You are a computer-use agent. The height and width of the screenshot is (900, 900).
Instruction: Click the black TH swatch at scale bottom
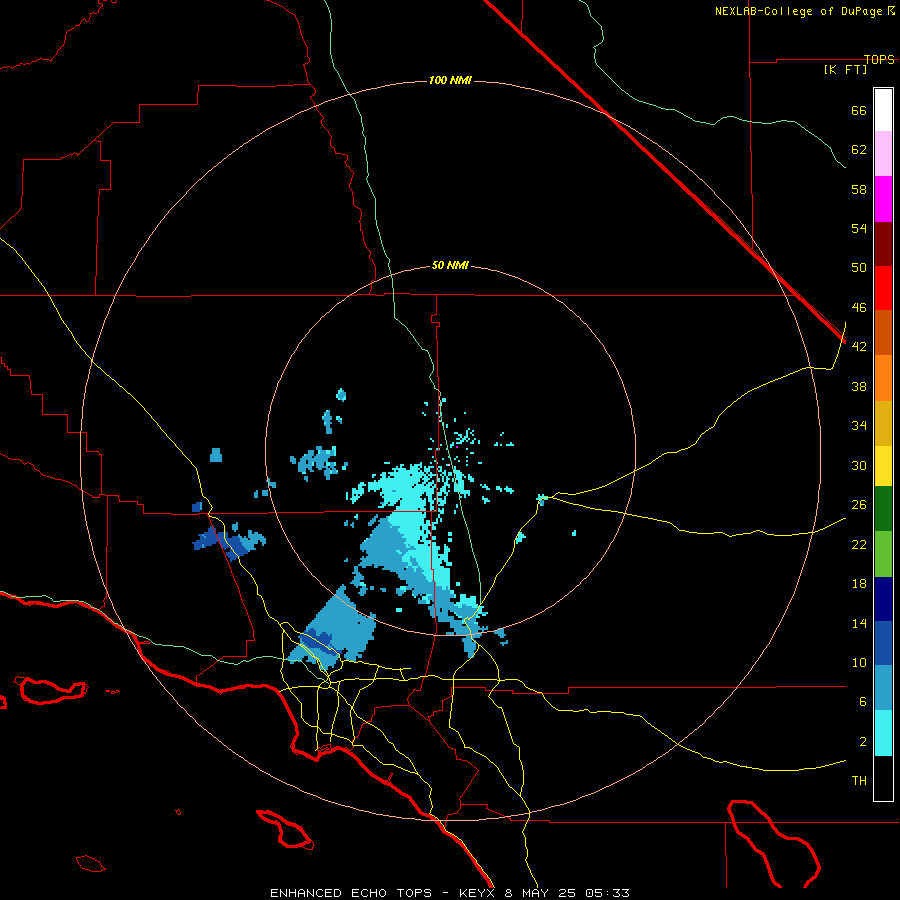pyautogui.click(x=883, y=778)
